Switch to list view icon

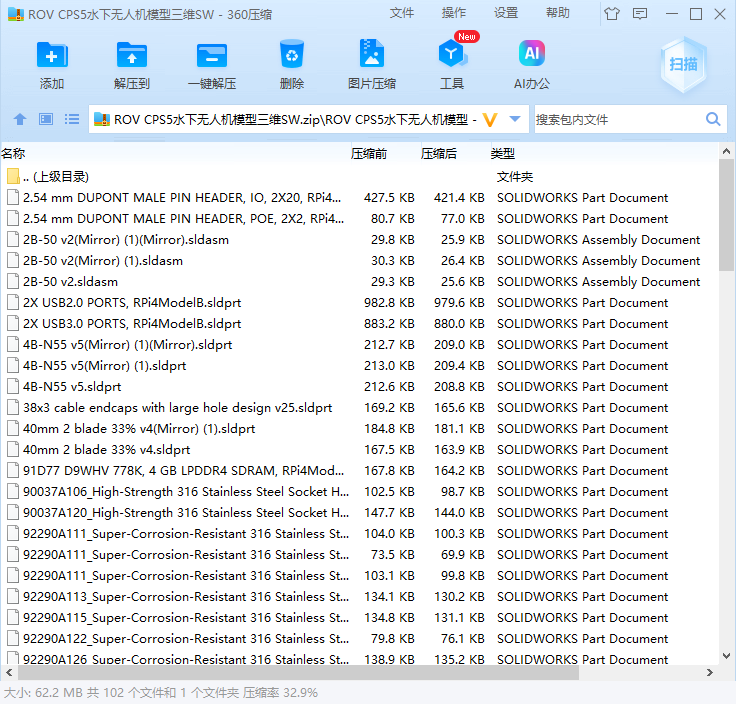72,119
